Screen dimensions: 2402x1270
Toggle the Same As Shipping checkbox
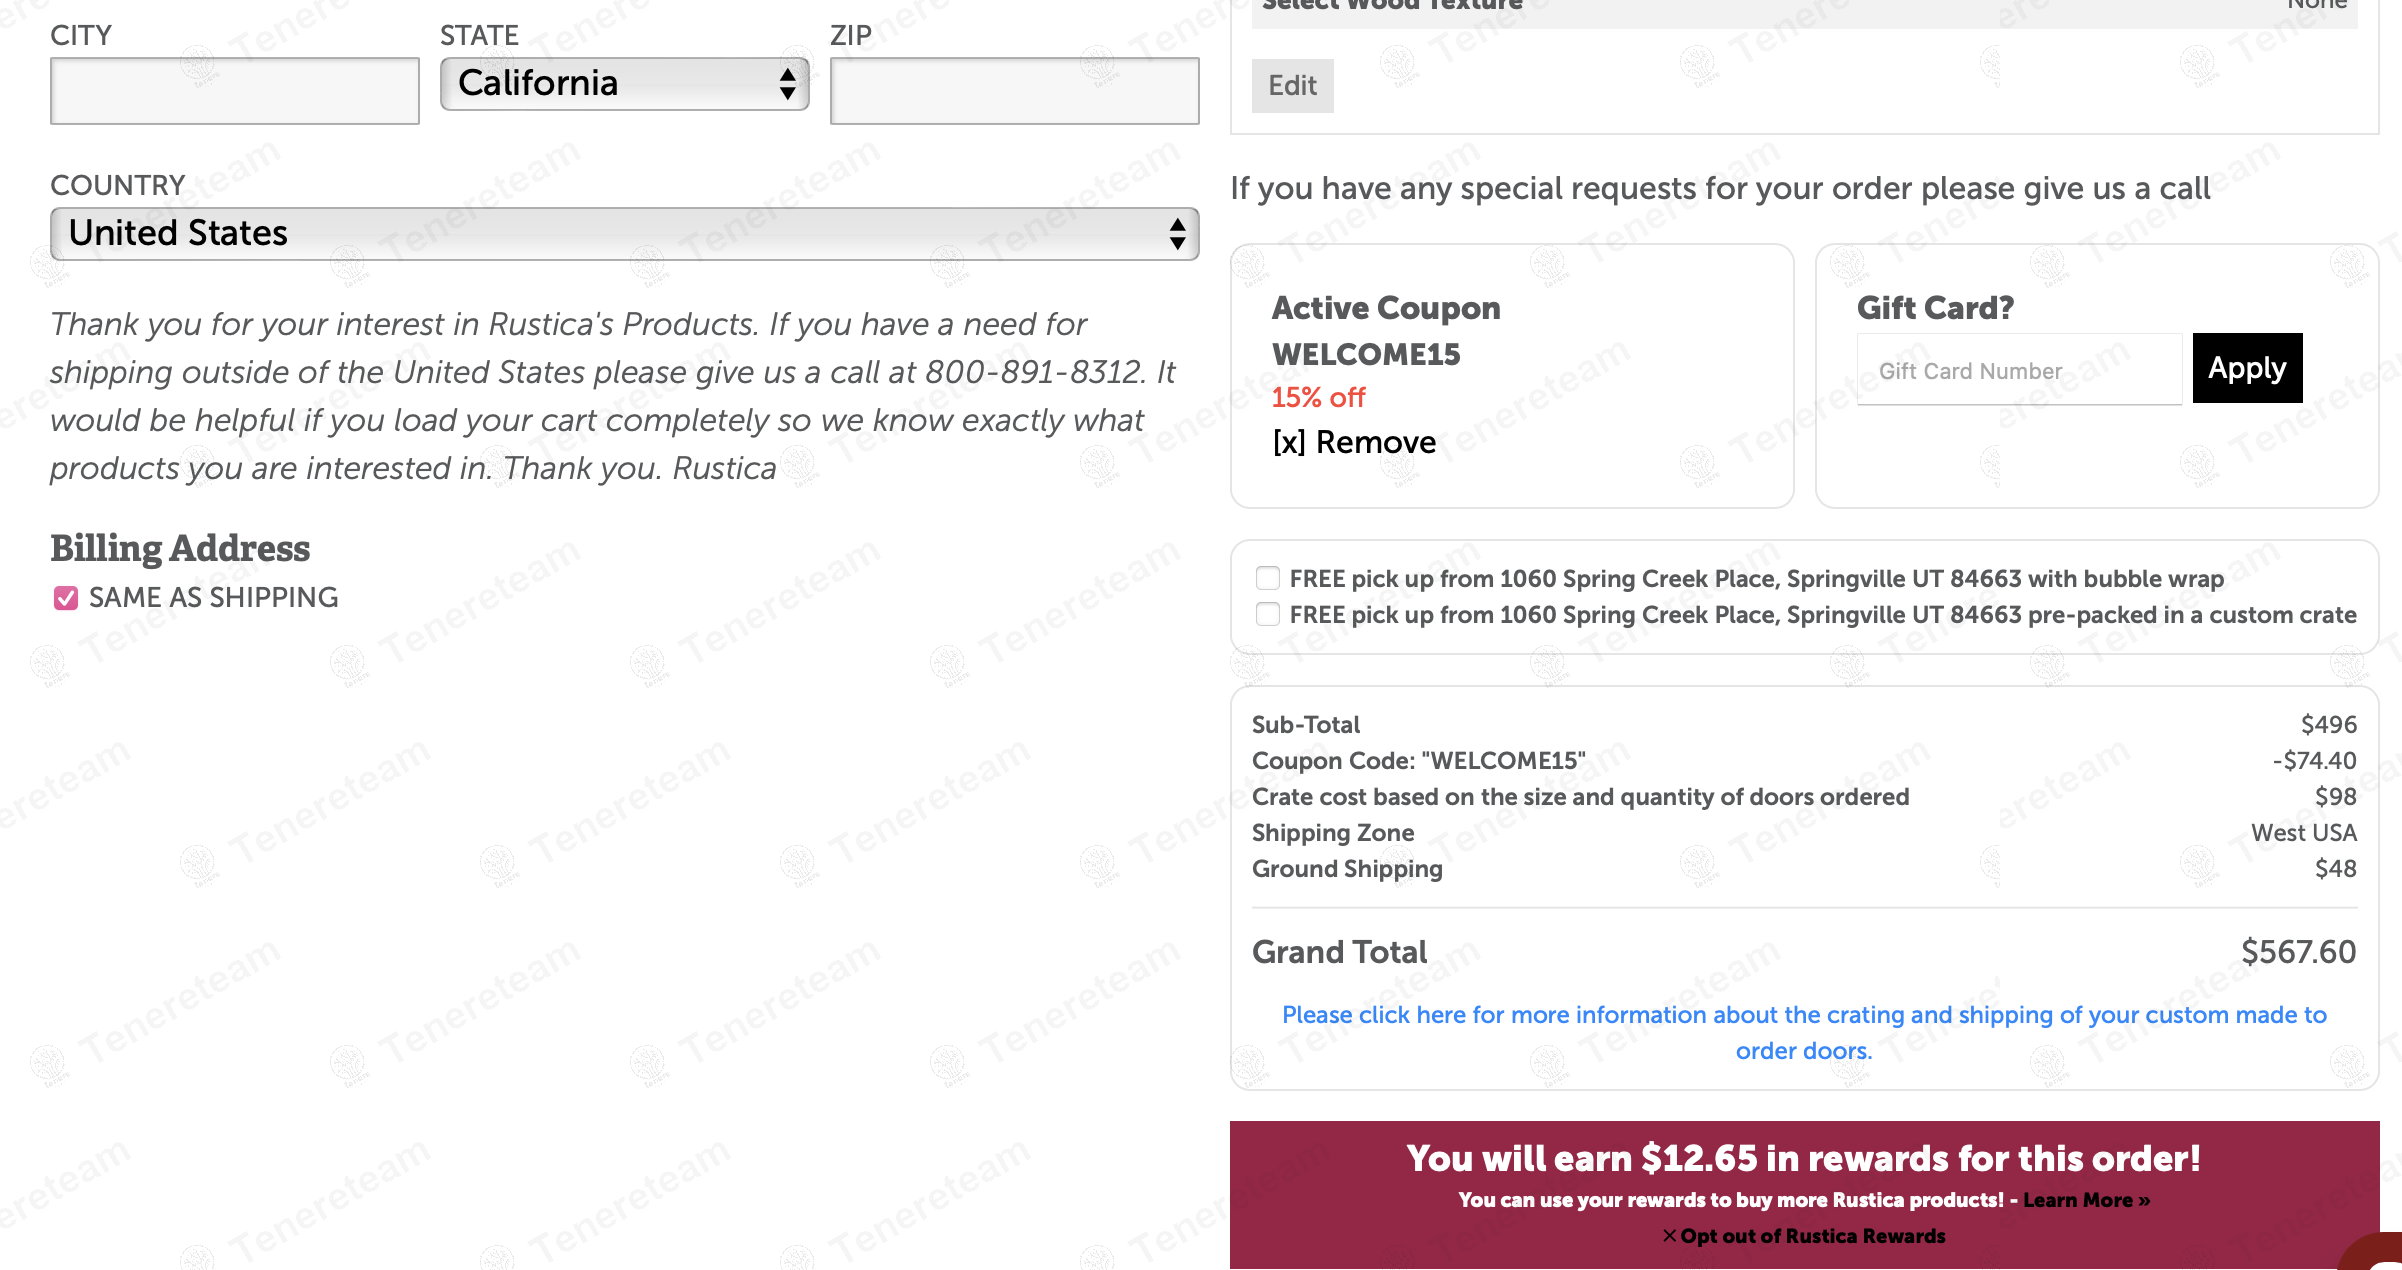point(66,598)
